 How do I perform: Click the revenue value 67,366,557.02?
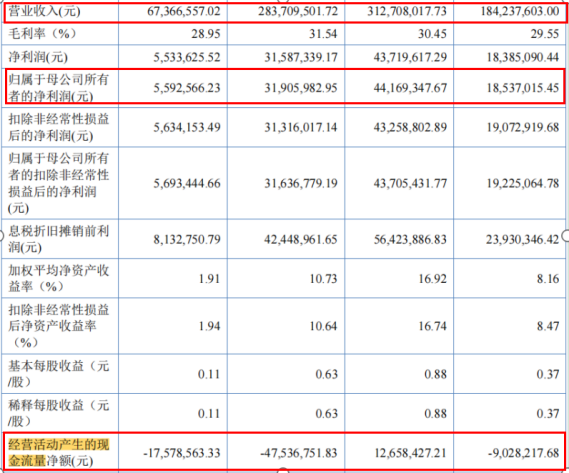(184, 11)
